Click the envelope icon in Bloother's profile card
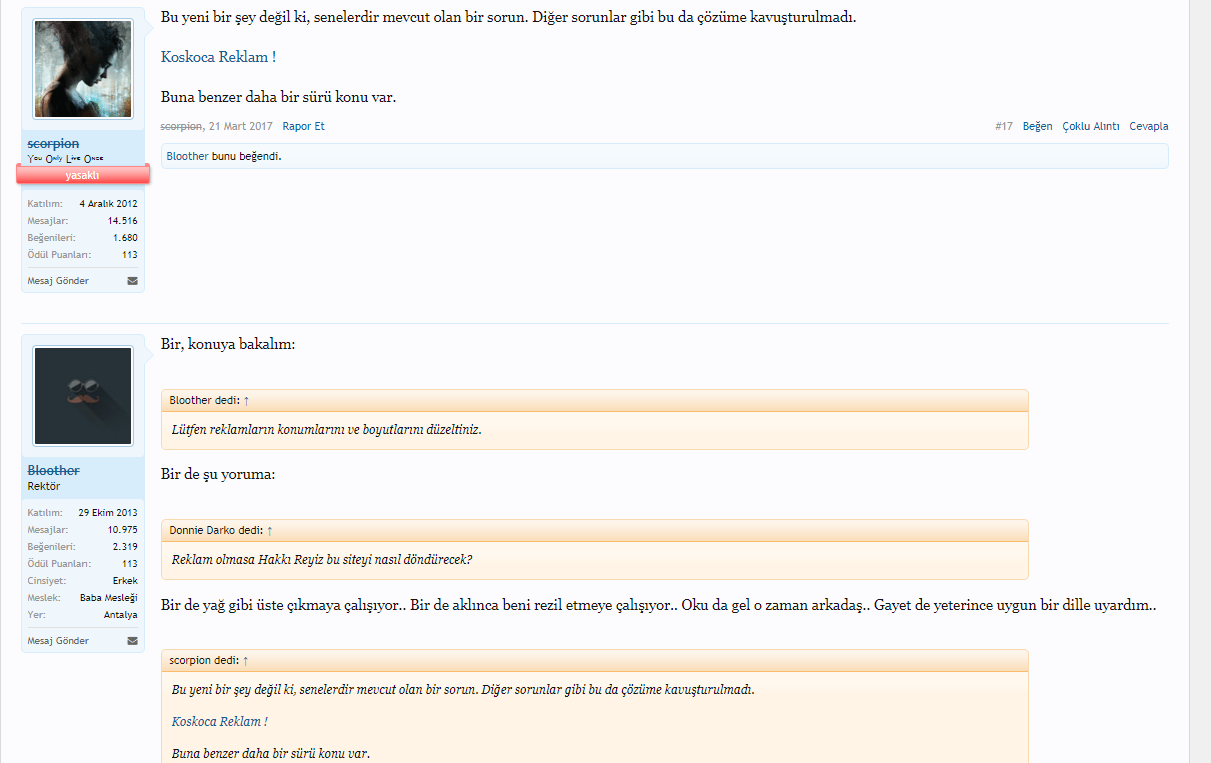 132,641
